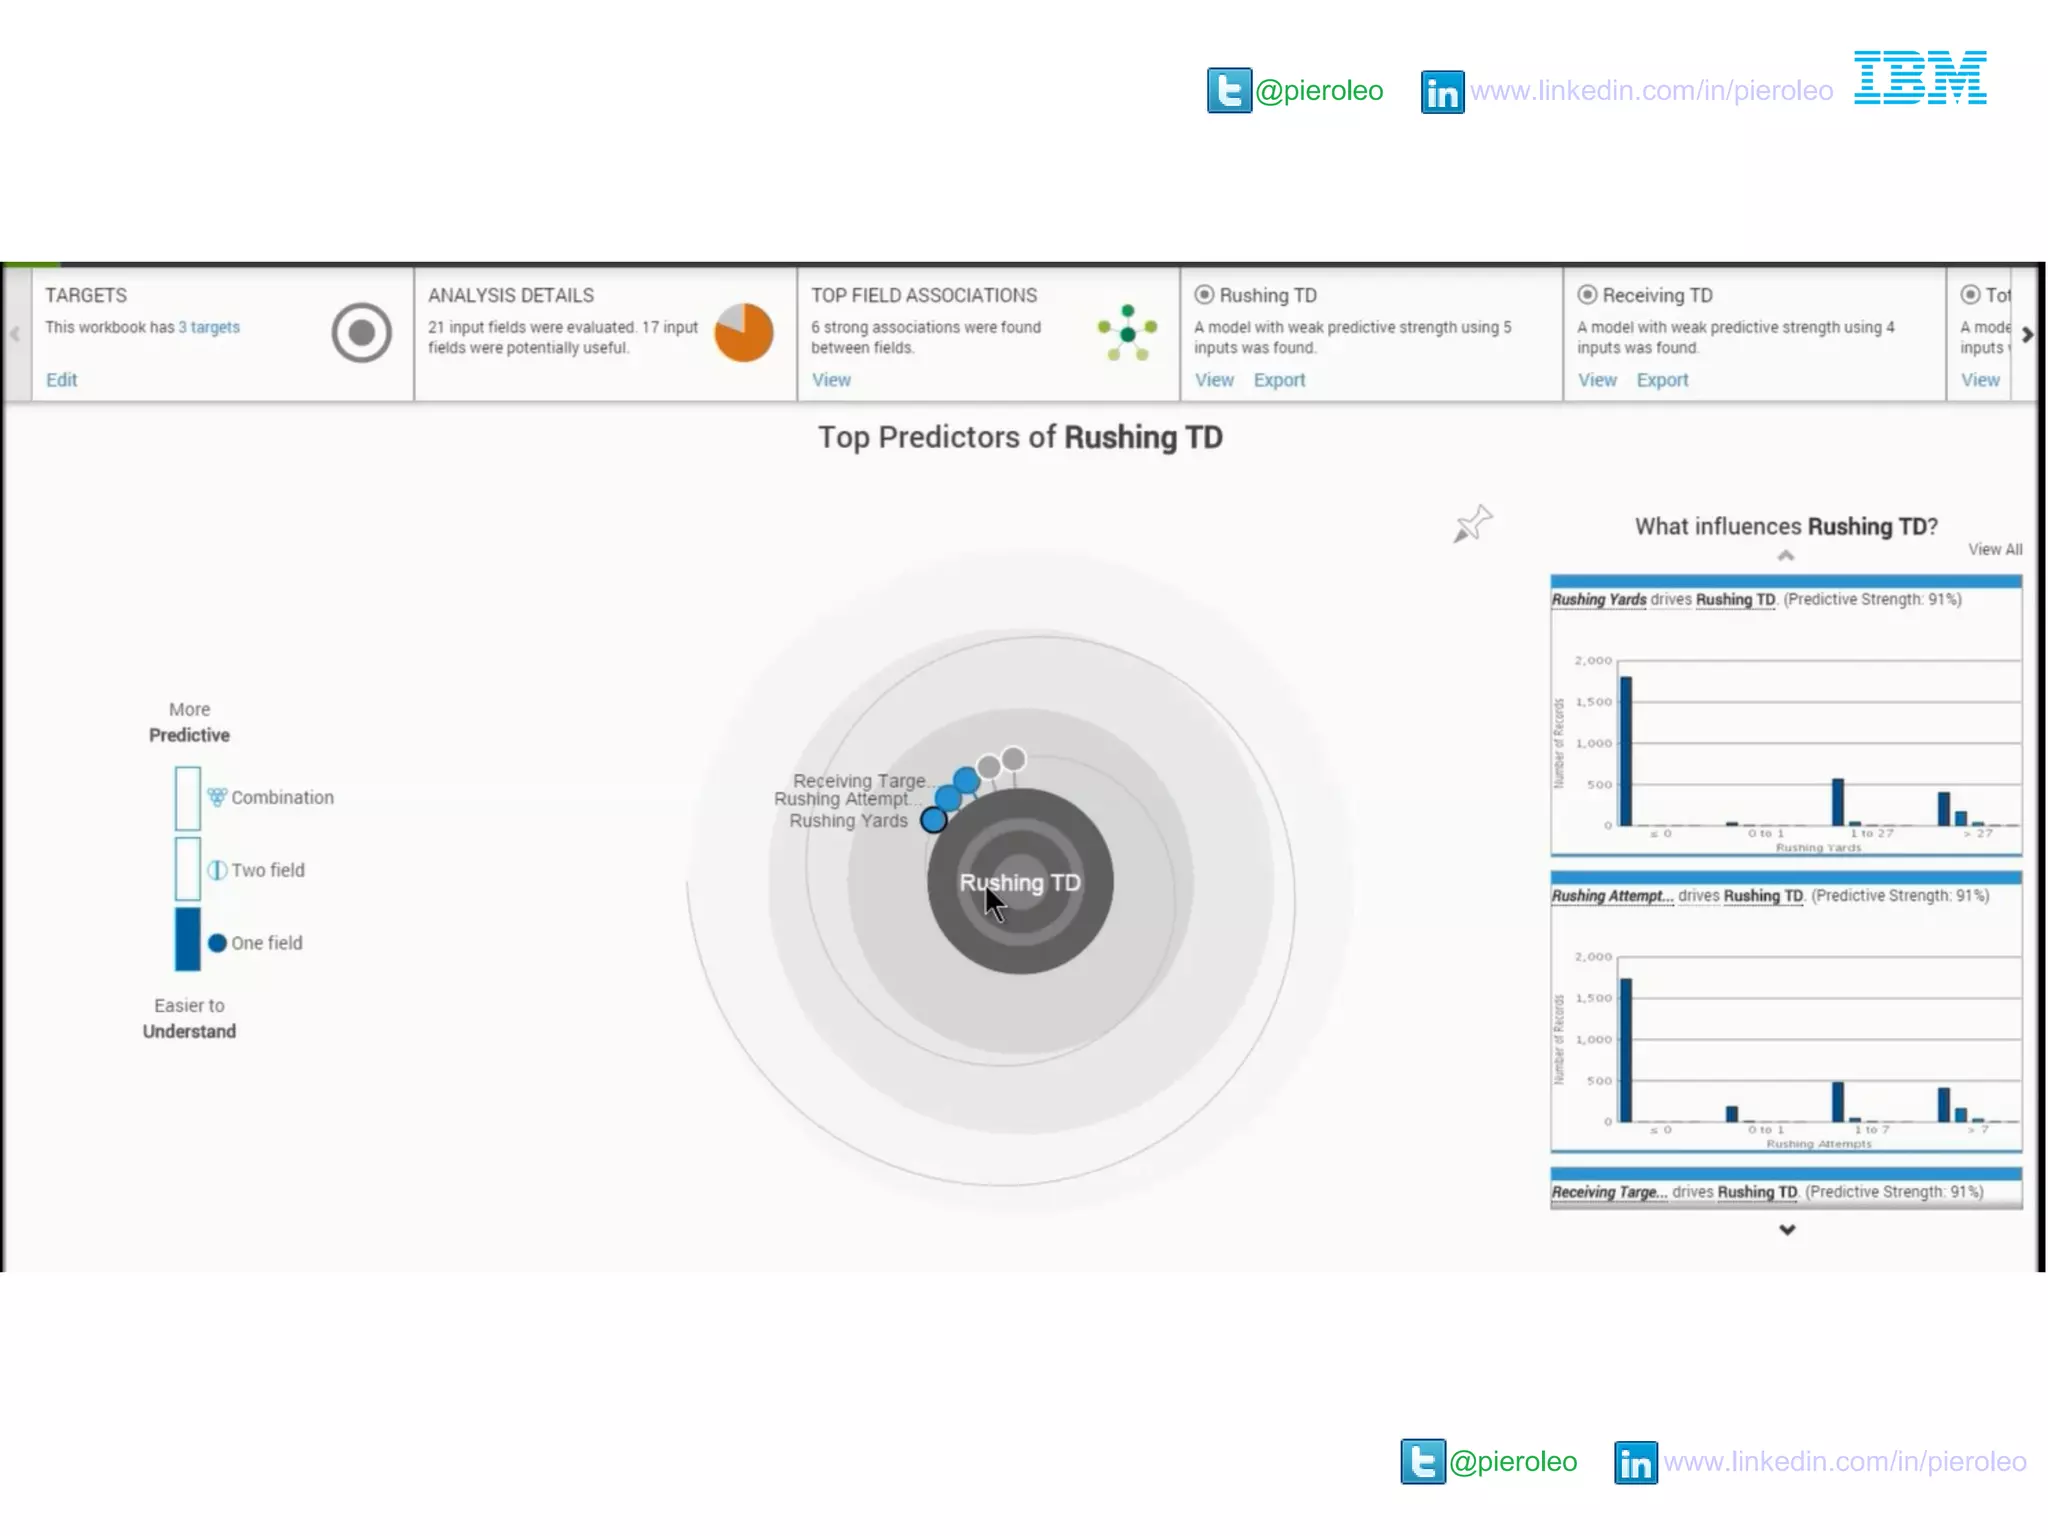The height and width of the screenshot is (1536, 2048).
Task: Expand influences list with down chevron
Action: (1787, 1230)
